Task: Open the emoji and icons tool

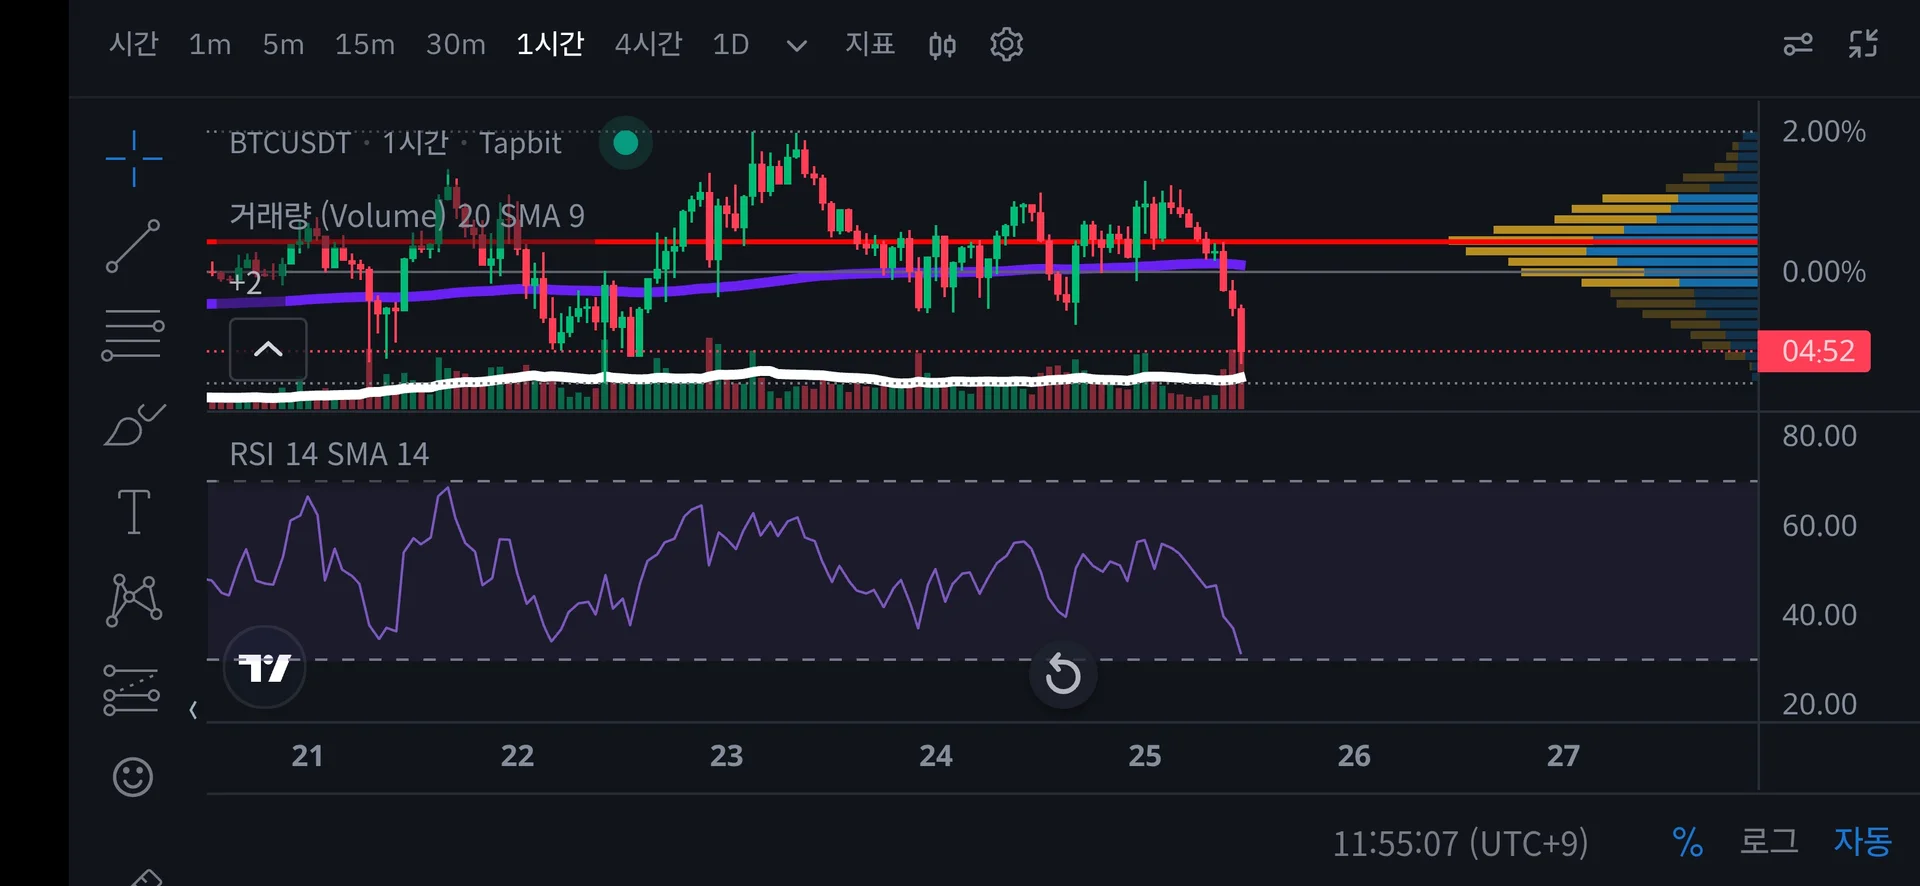Action: (x=133, y=777)
